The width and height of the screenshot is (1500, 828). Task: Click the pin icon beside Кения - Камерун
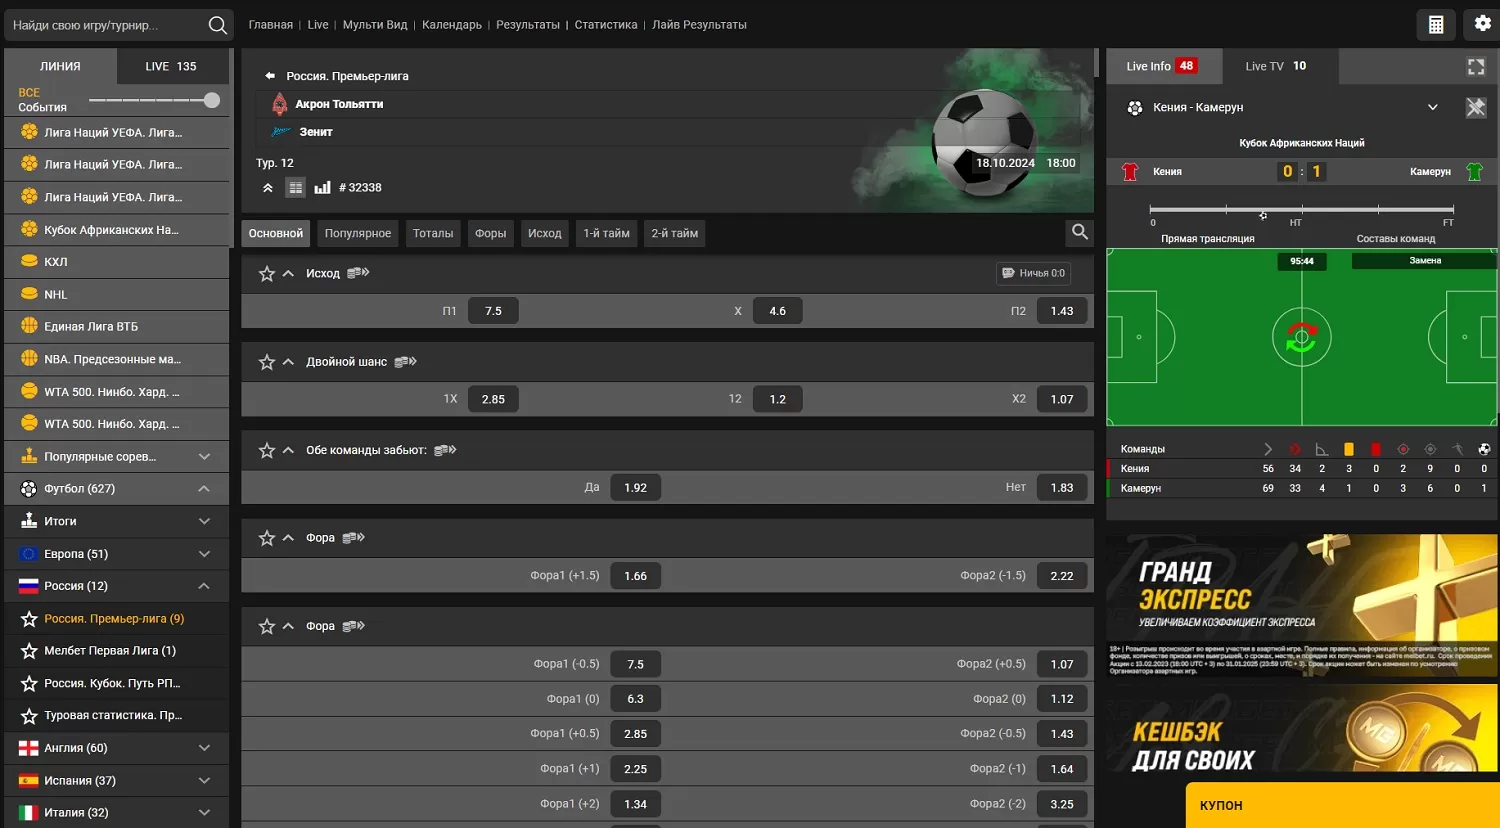[1475, 108]
